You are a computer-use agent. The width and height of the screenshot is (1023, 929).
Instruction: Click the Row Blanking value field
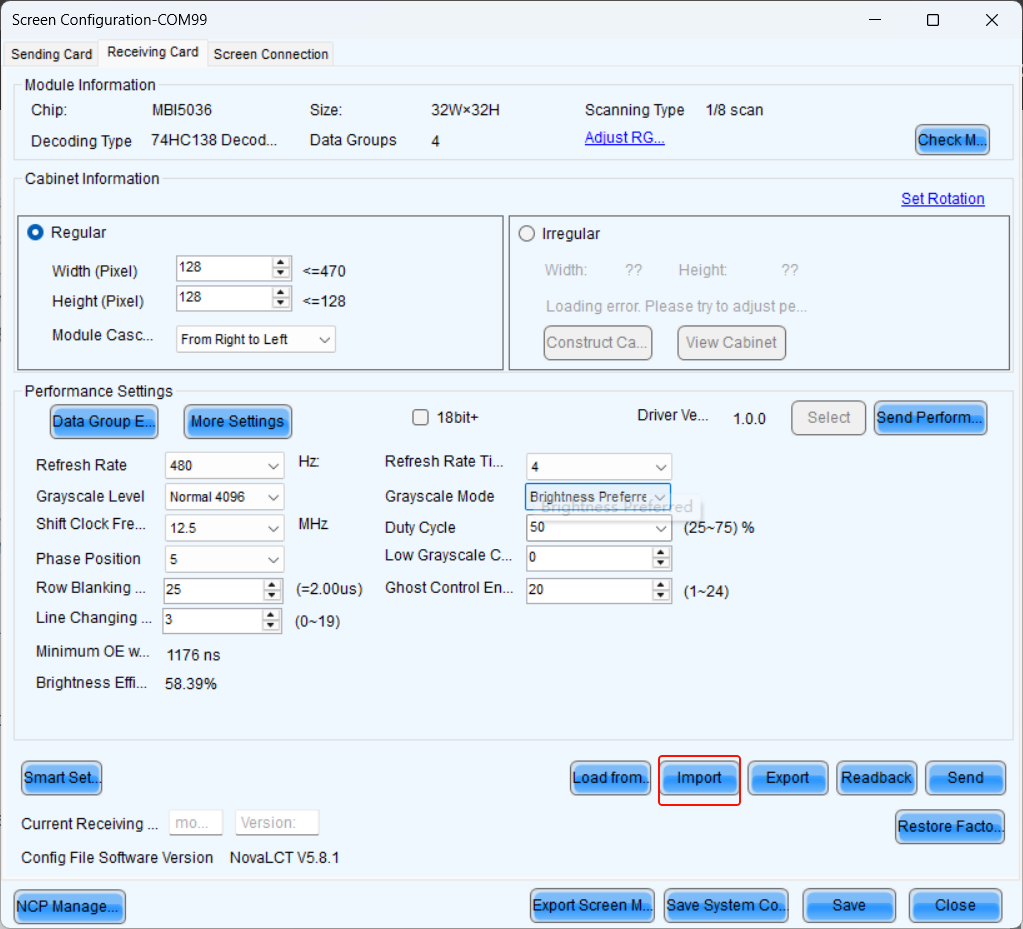click(x=211, y=590)
